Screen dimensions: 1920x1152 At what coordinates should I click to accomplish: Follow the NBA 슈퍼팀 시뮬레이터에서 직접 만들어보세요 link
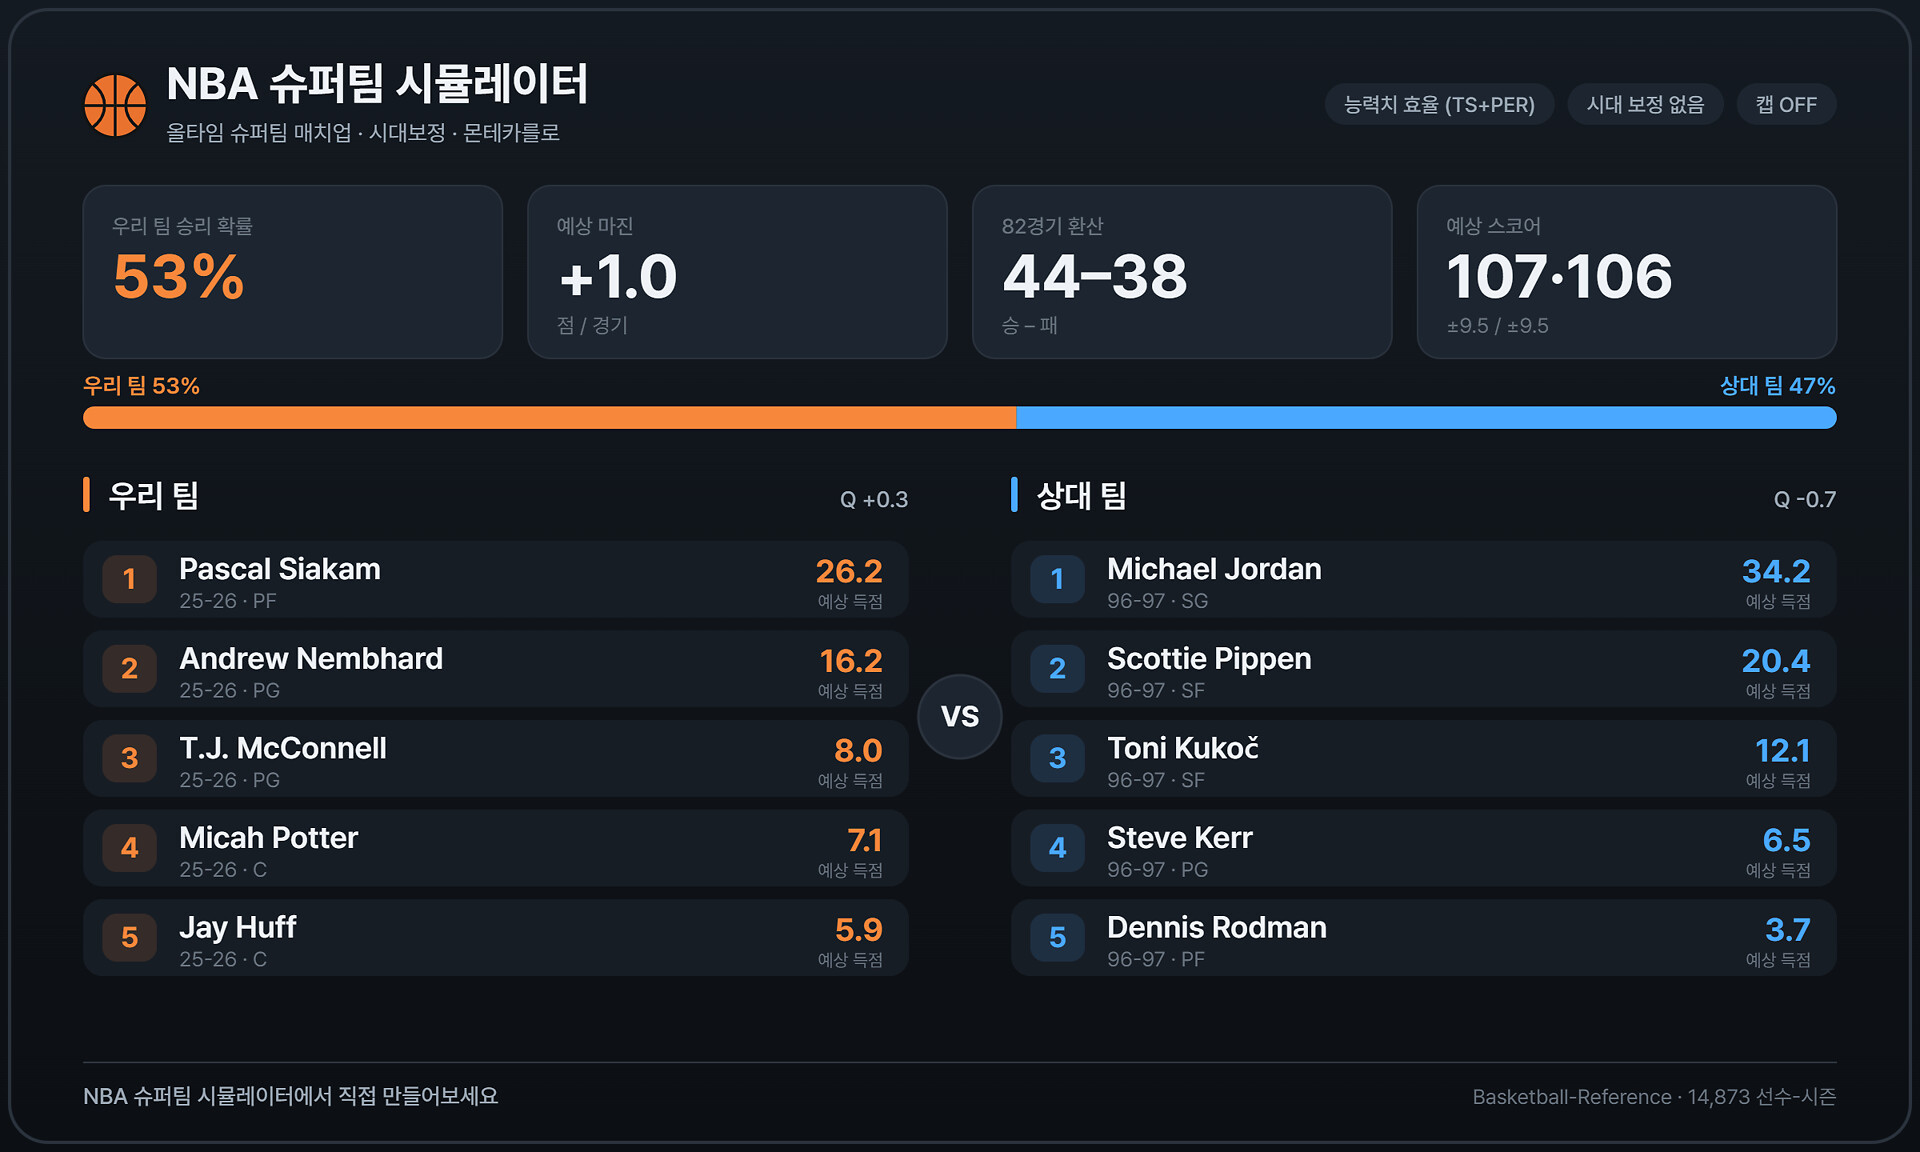[x=291, y=1096]
